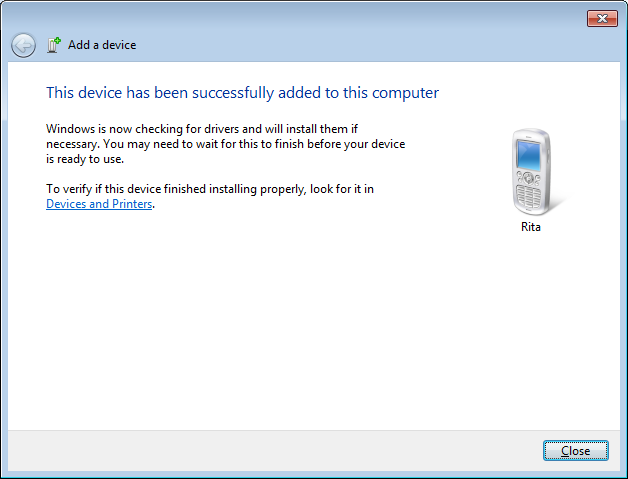The width and height of the screenshot is (628, 479).
Task: Open the Devices and Printers link
Action: [x=99, y=204]
